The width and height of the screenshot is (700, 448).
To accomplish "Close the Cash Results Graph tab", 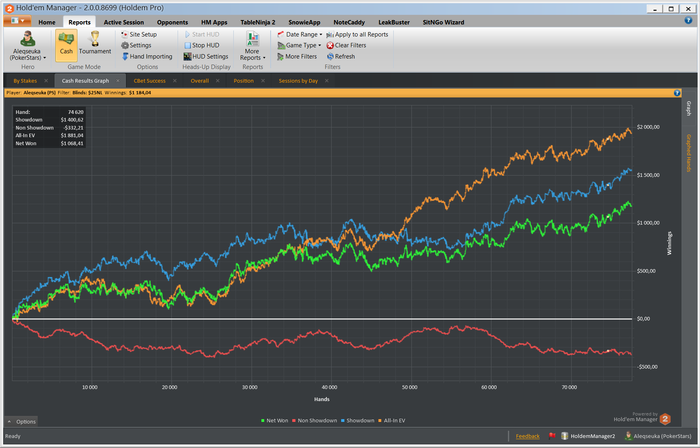I will [x=118, y=81].
